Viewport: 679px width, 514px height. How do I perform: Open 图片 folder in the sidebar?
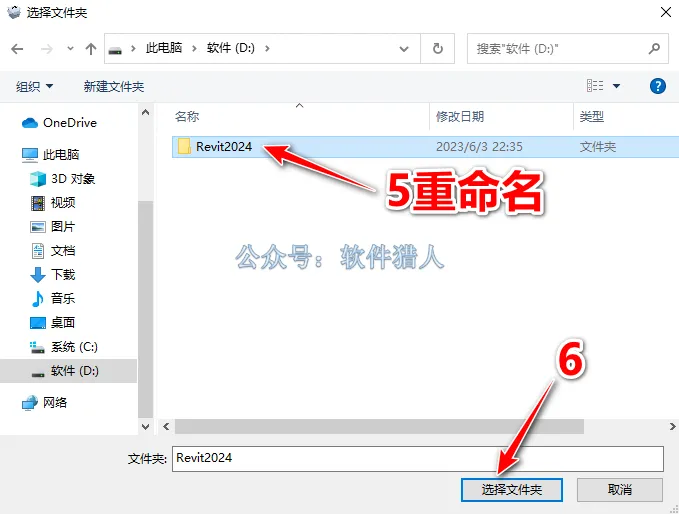click(x=53, y=226)
